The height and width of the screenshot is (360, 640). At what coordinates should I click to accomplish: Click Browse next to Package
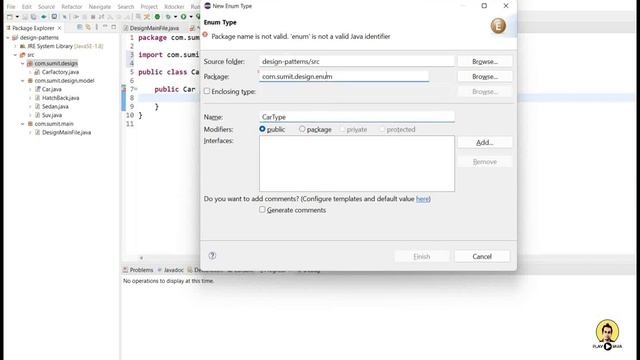pyautogui.click(x=484, y=76)
